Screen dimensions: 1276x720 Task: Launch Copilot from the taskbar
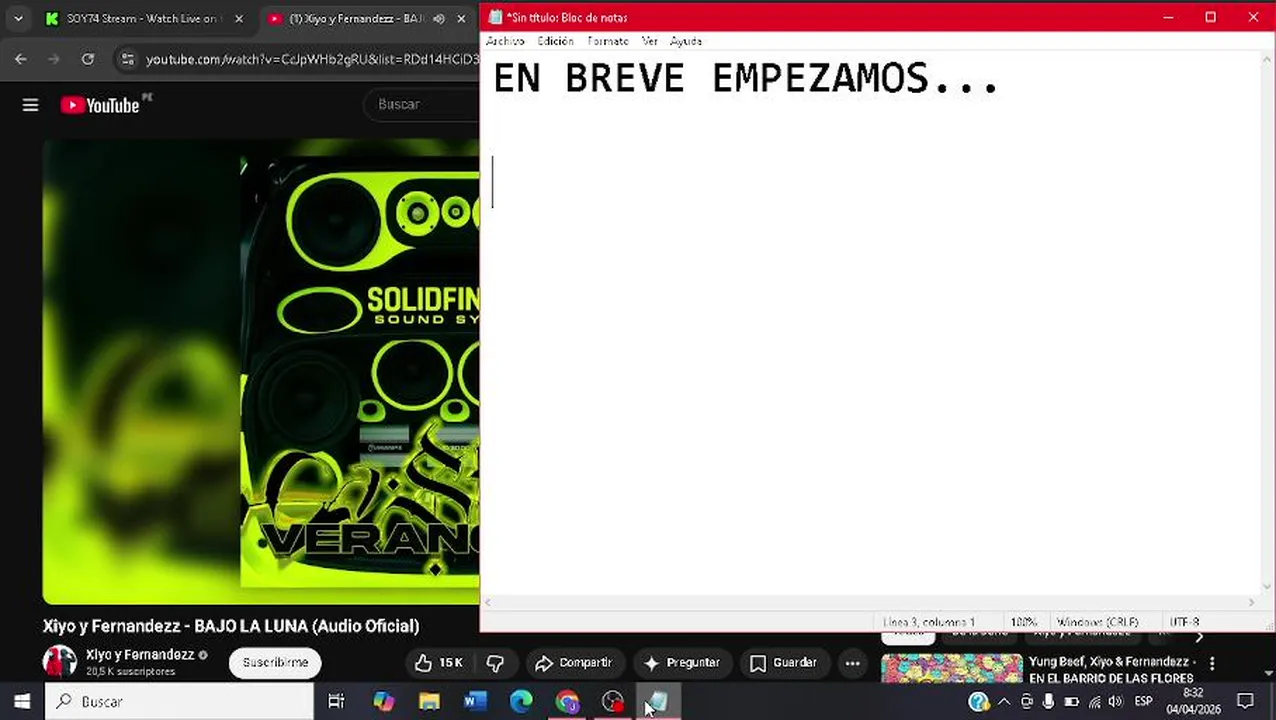click(384, 701)
